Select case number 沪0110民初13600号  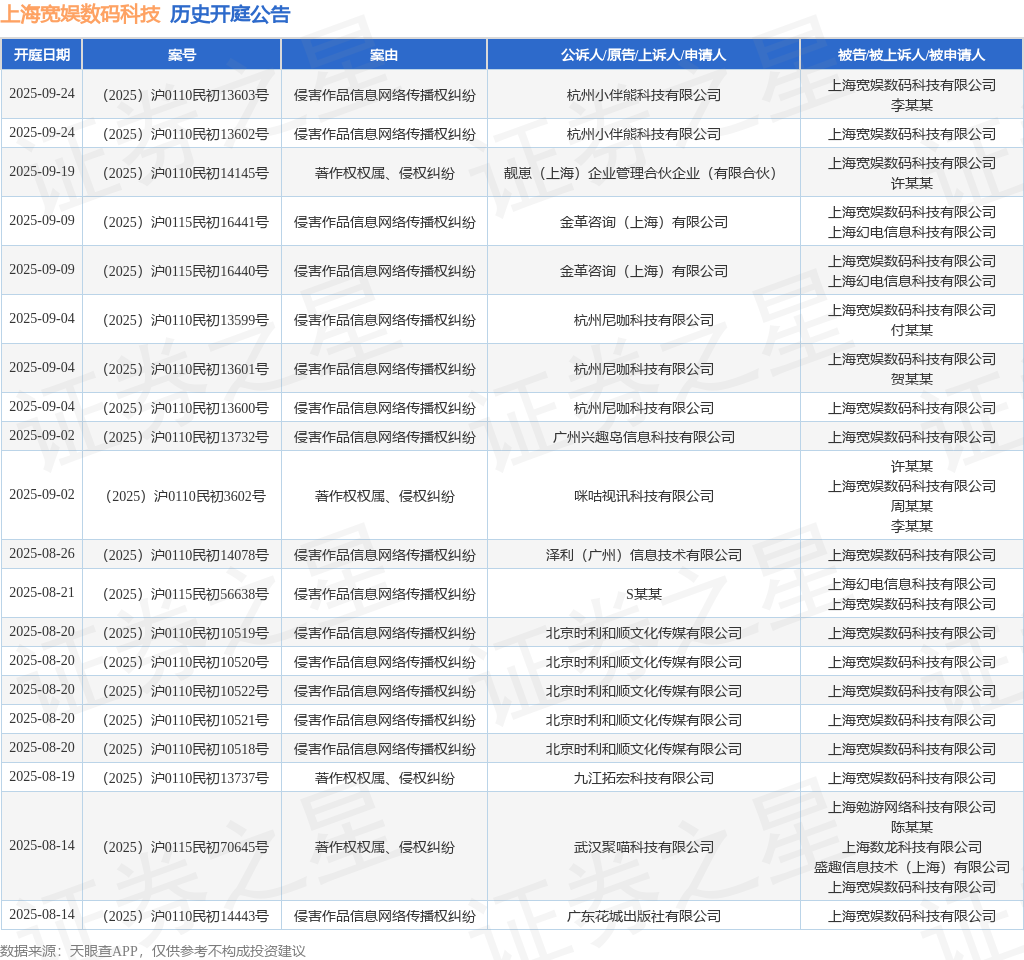(x=185, y=409)
